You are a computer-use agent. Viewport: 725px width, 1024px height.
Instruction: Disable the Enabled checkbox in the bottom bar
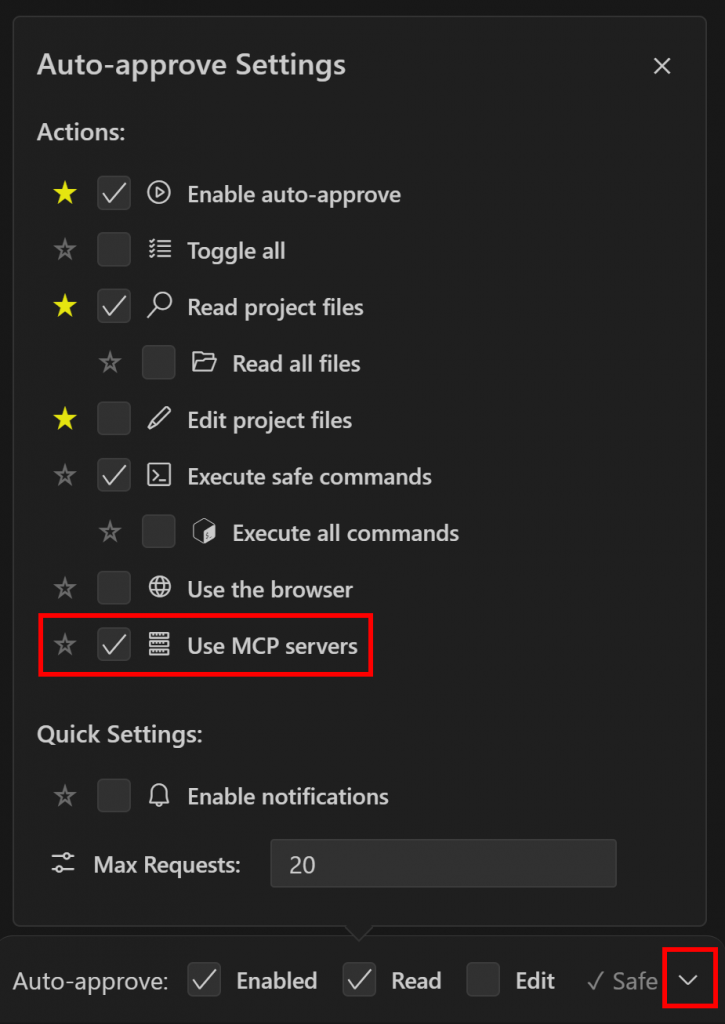(x=204, y=981)
